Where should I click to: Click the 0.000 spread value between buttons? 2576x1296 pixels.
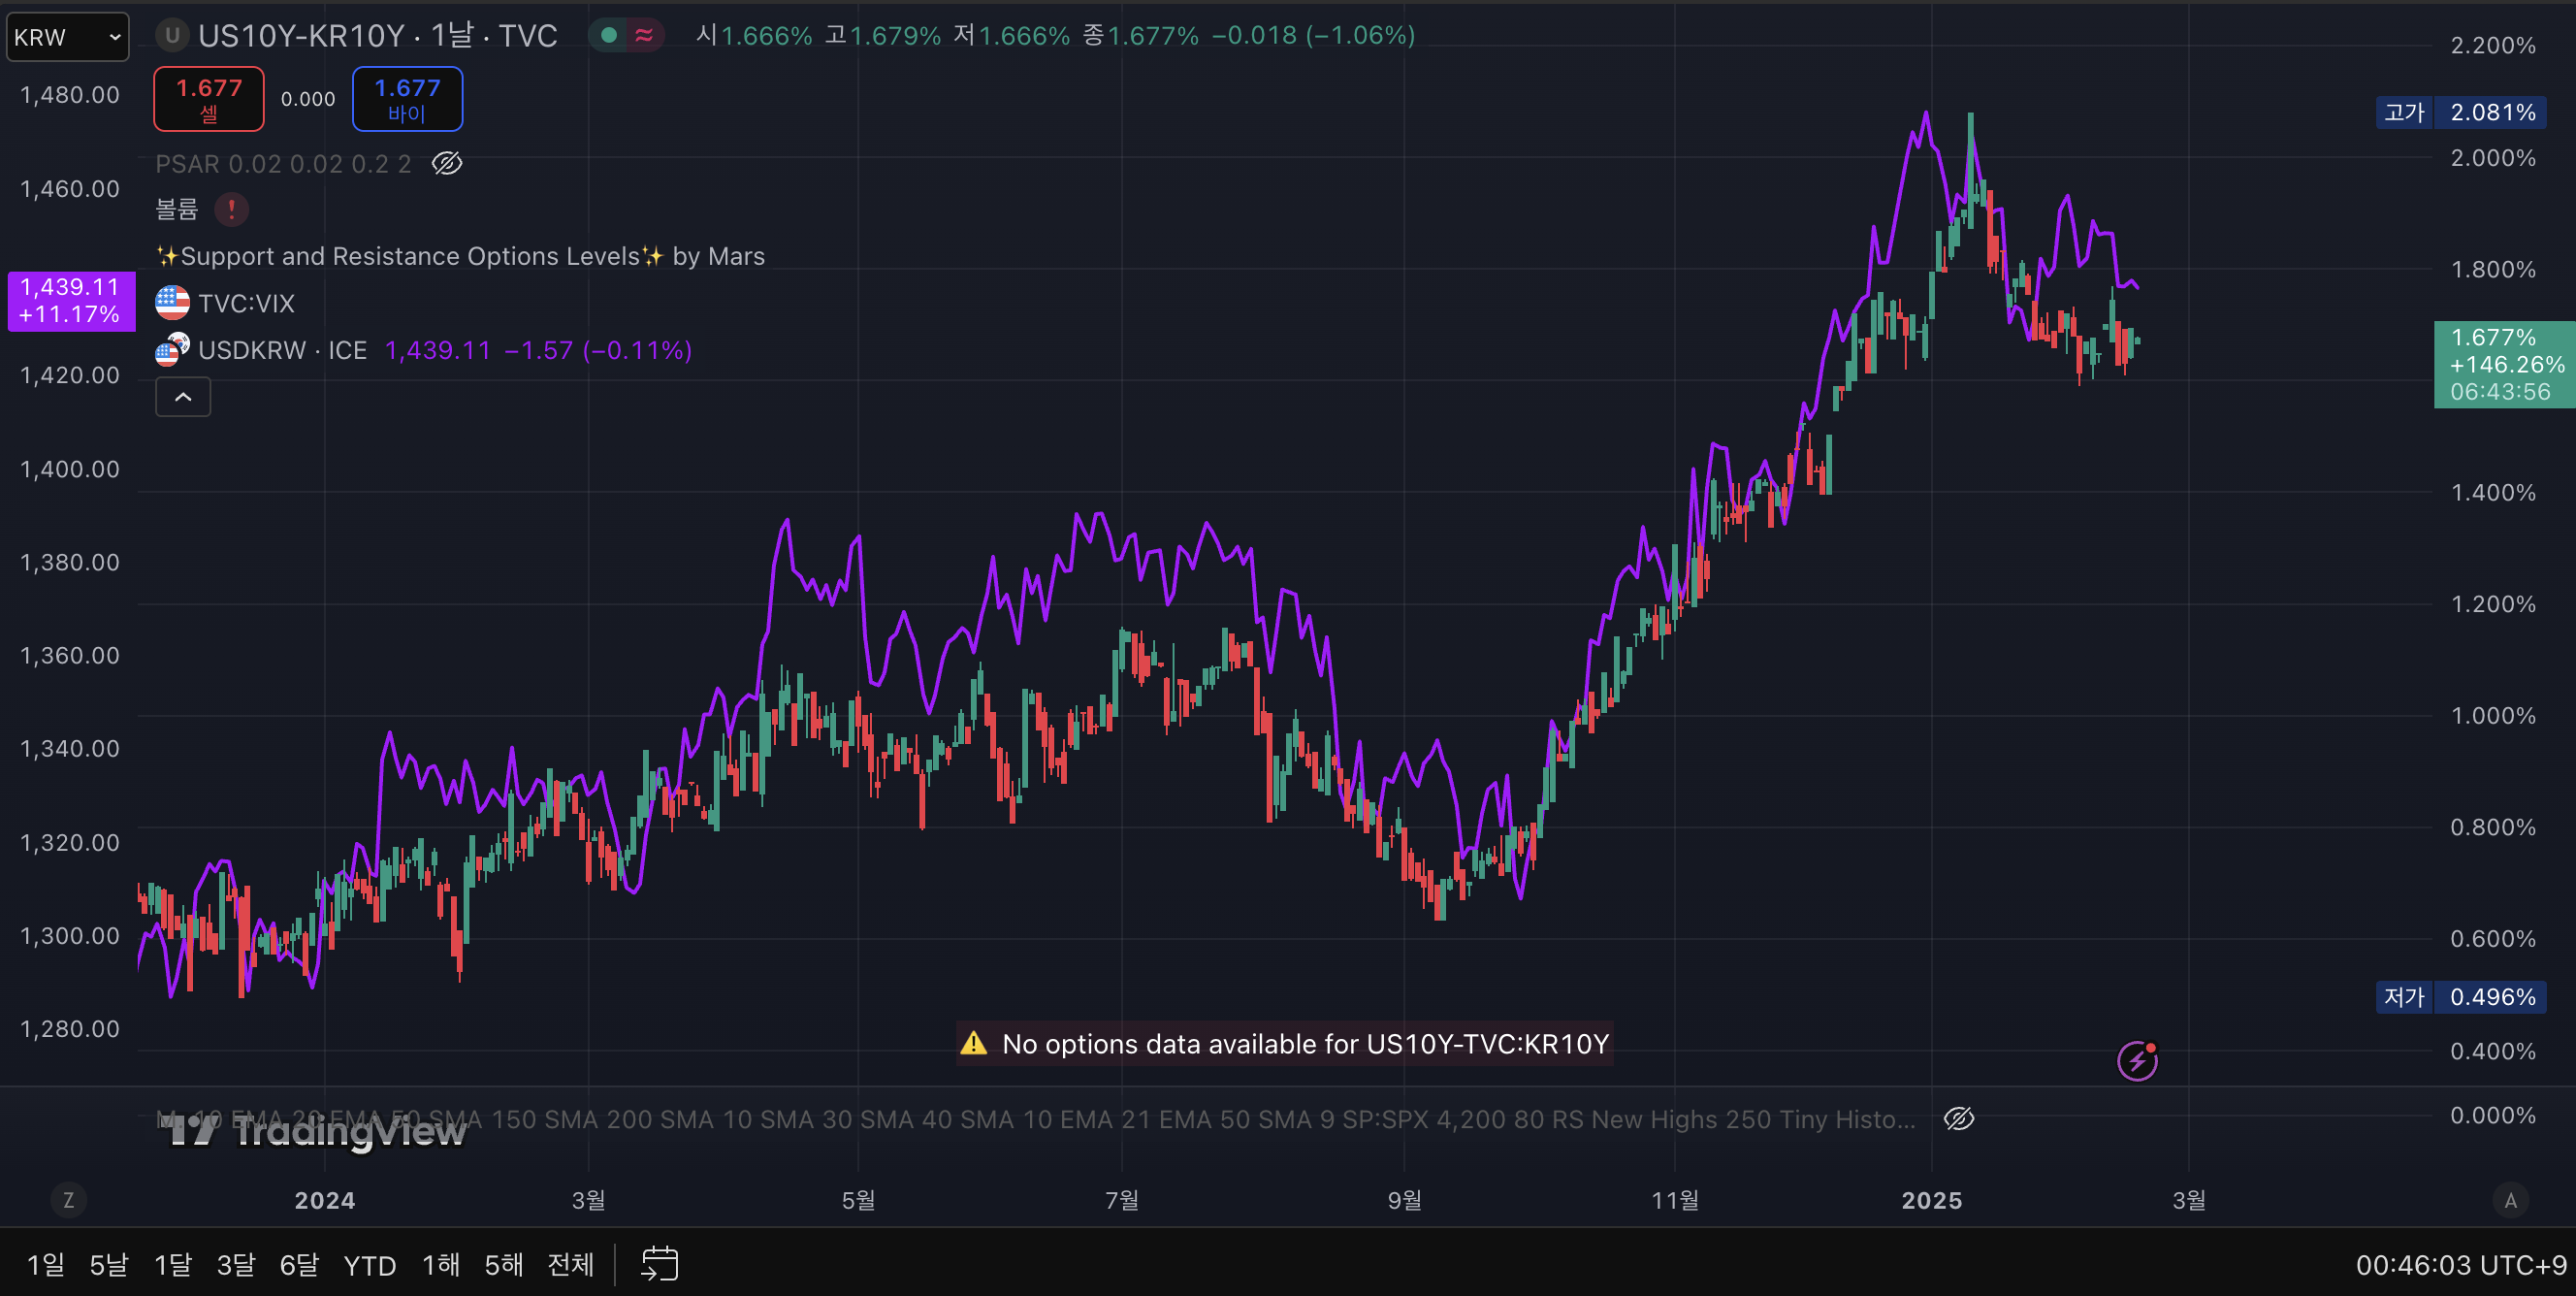(308, 99)
